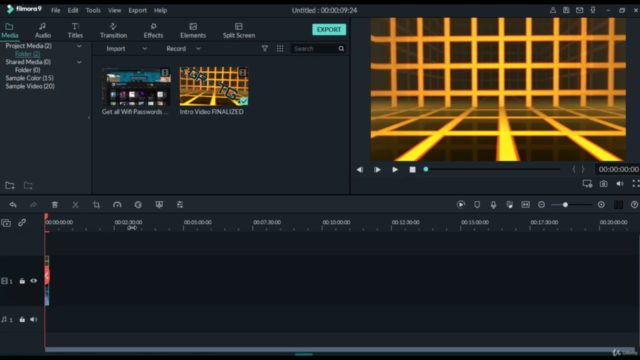Hide video track 1 with the eye
Screen dimensions: 640x360
33,281
